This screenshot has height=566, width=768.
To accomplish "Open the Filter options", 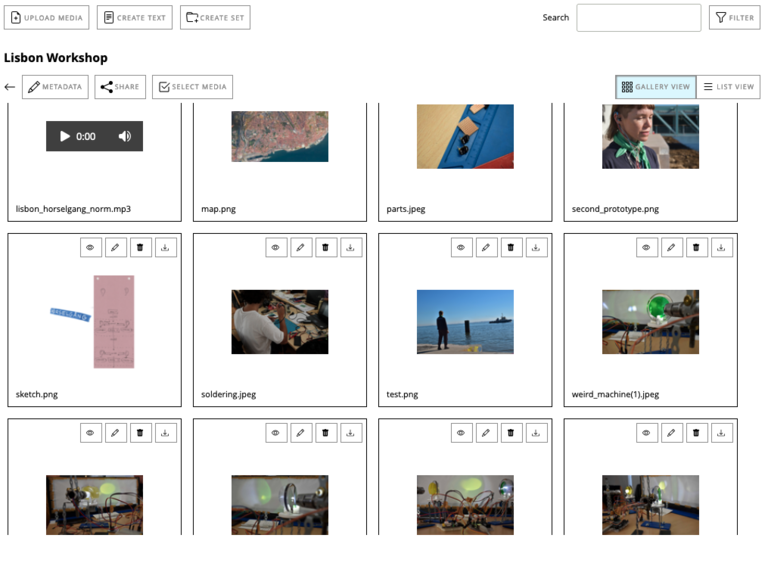I will coord(734,17).
